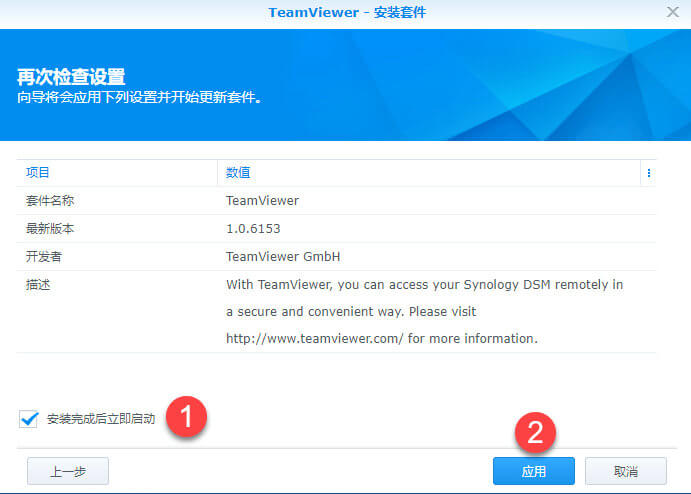Select the 最新版本 row label
Image resolution: width=691 pixels, height=494 pixels.
tap(50, 228)
